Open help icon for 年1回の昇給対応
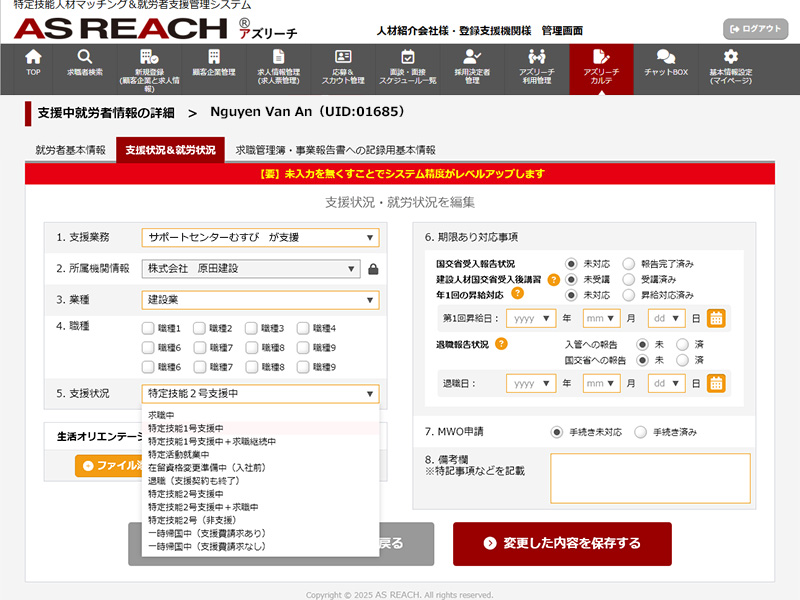The height and width of the screenshot is (600, 800). coord(517,293)
